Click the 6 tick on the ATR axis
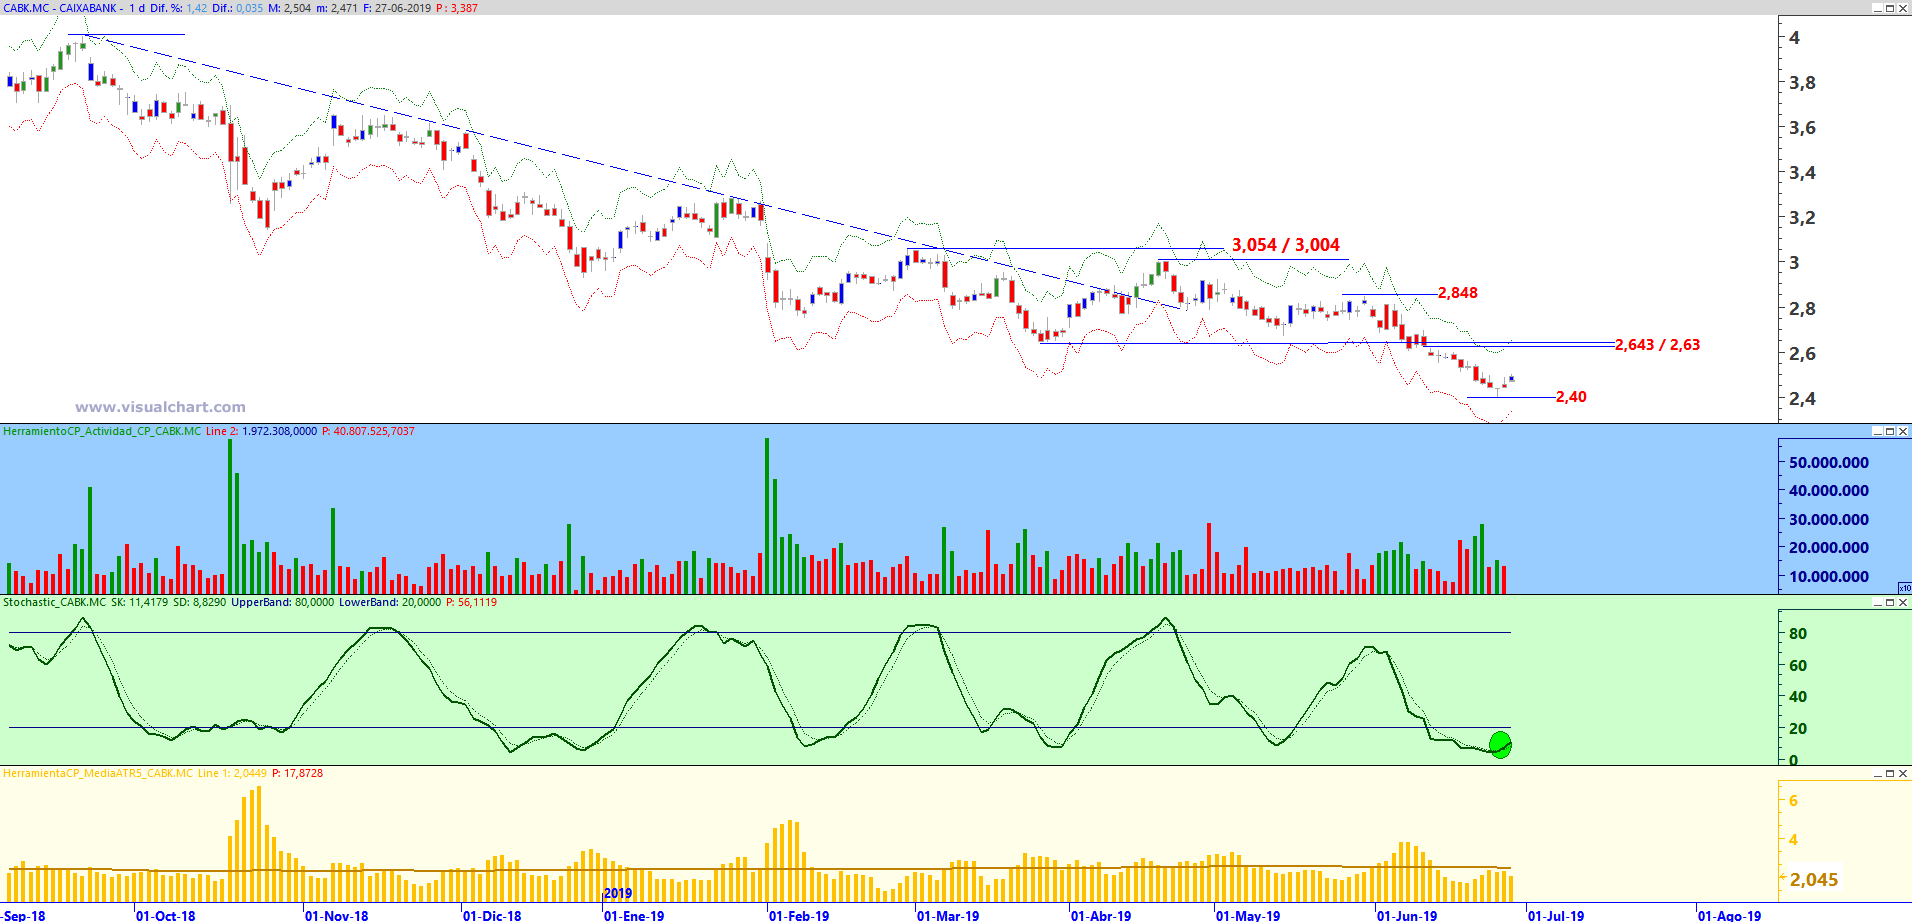This screenshot has width=1912, height=922. 1794,801
